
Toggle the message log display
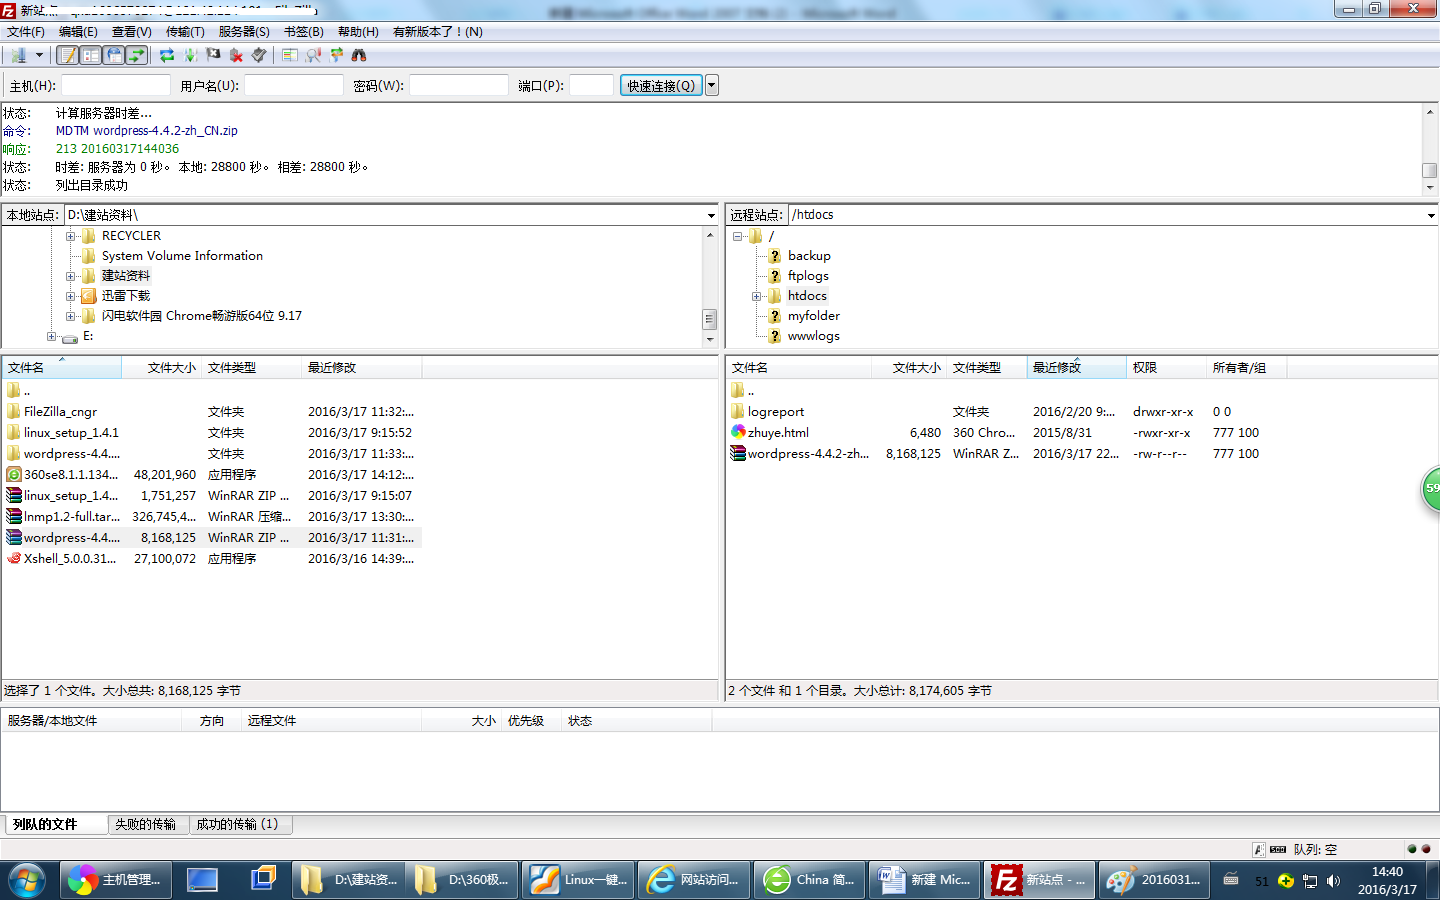[68, 55]
